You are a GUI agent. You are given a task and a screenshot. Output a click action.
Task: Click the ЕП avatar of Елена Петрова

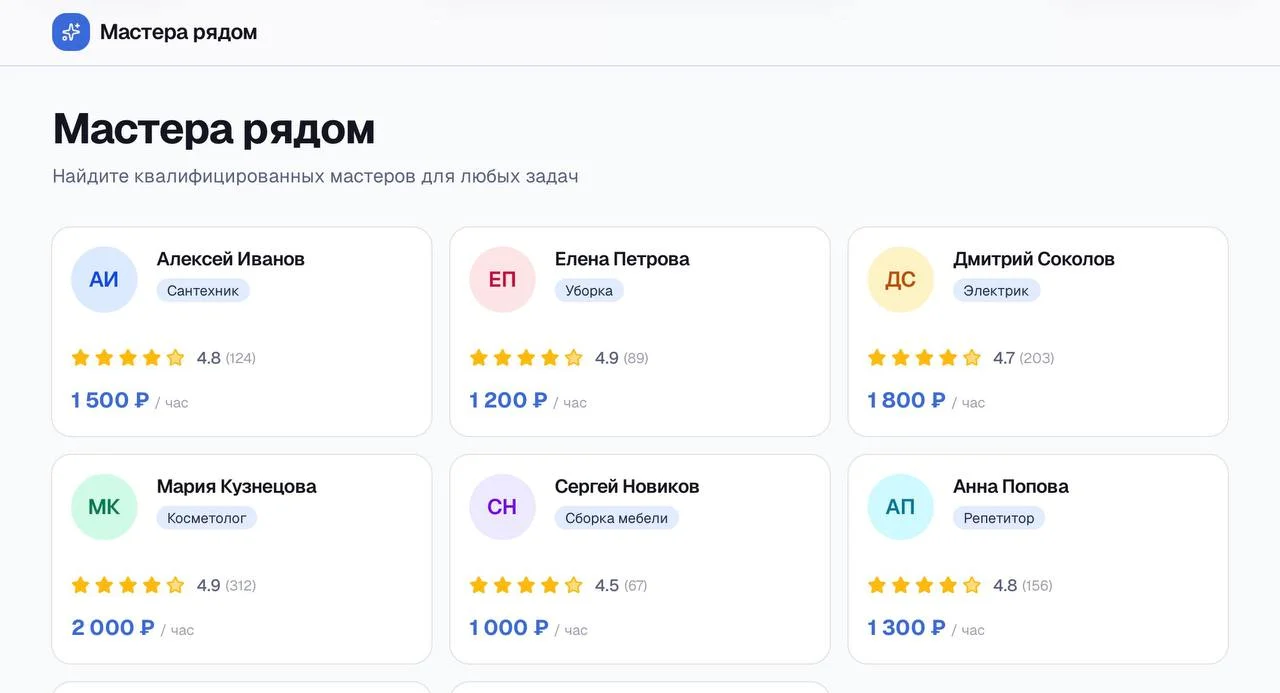pos(502,279)
